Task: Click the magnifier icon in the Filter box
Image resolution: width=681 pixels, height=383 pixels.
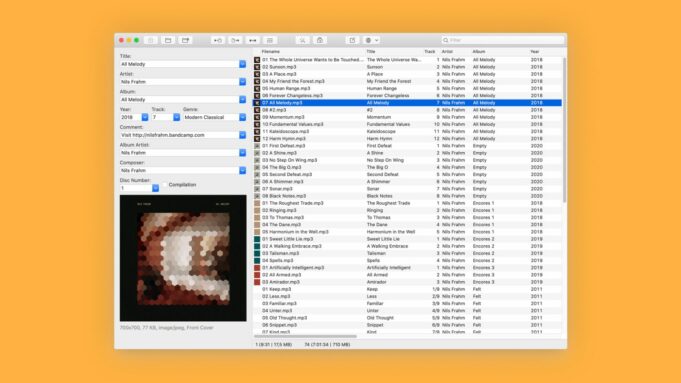Action: pos(446,40)
